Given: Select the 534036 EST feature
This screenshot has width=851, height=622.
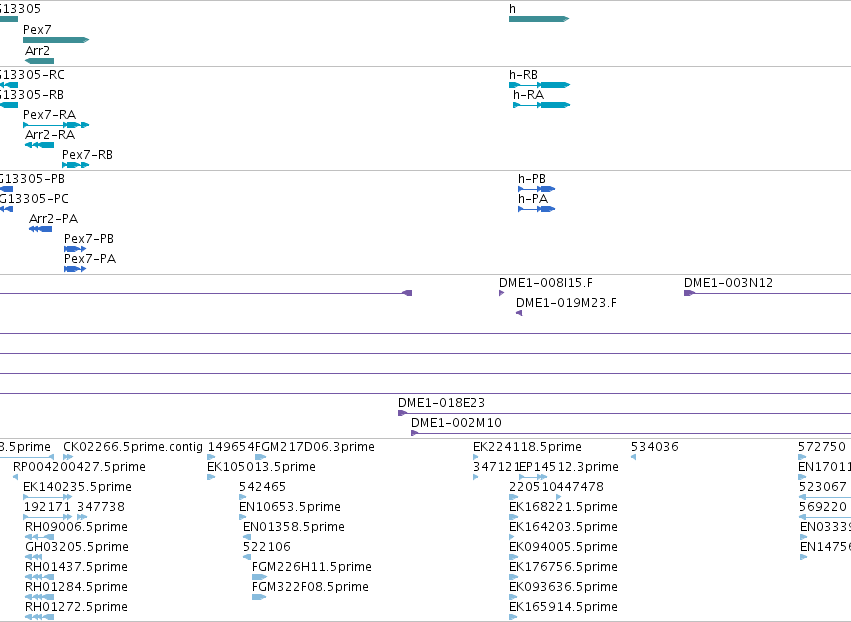Looking at the screenshot, I should [x=633, y=457].
